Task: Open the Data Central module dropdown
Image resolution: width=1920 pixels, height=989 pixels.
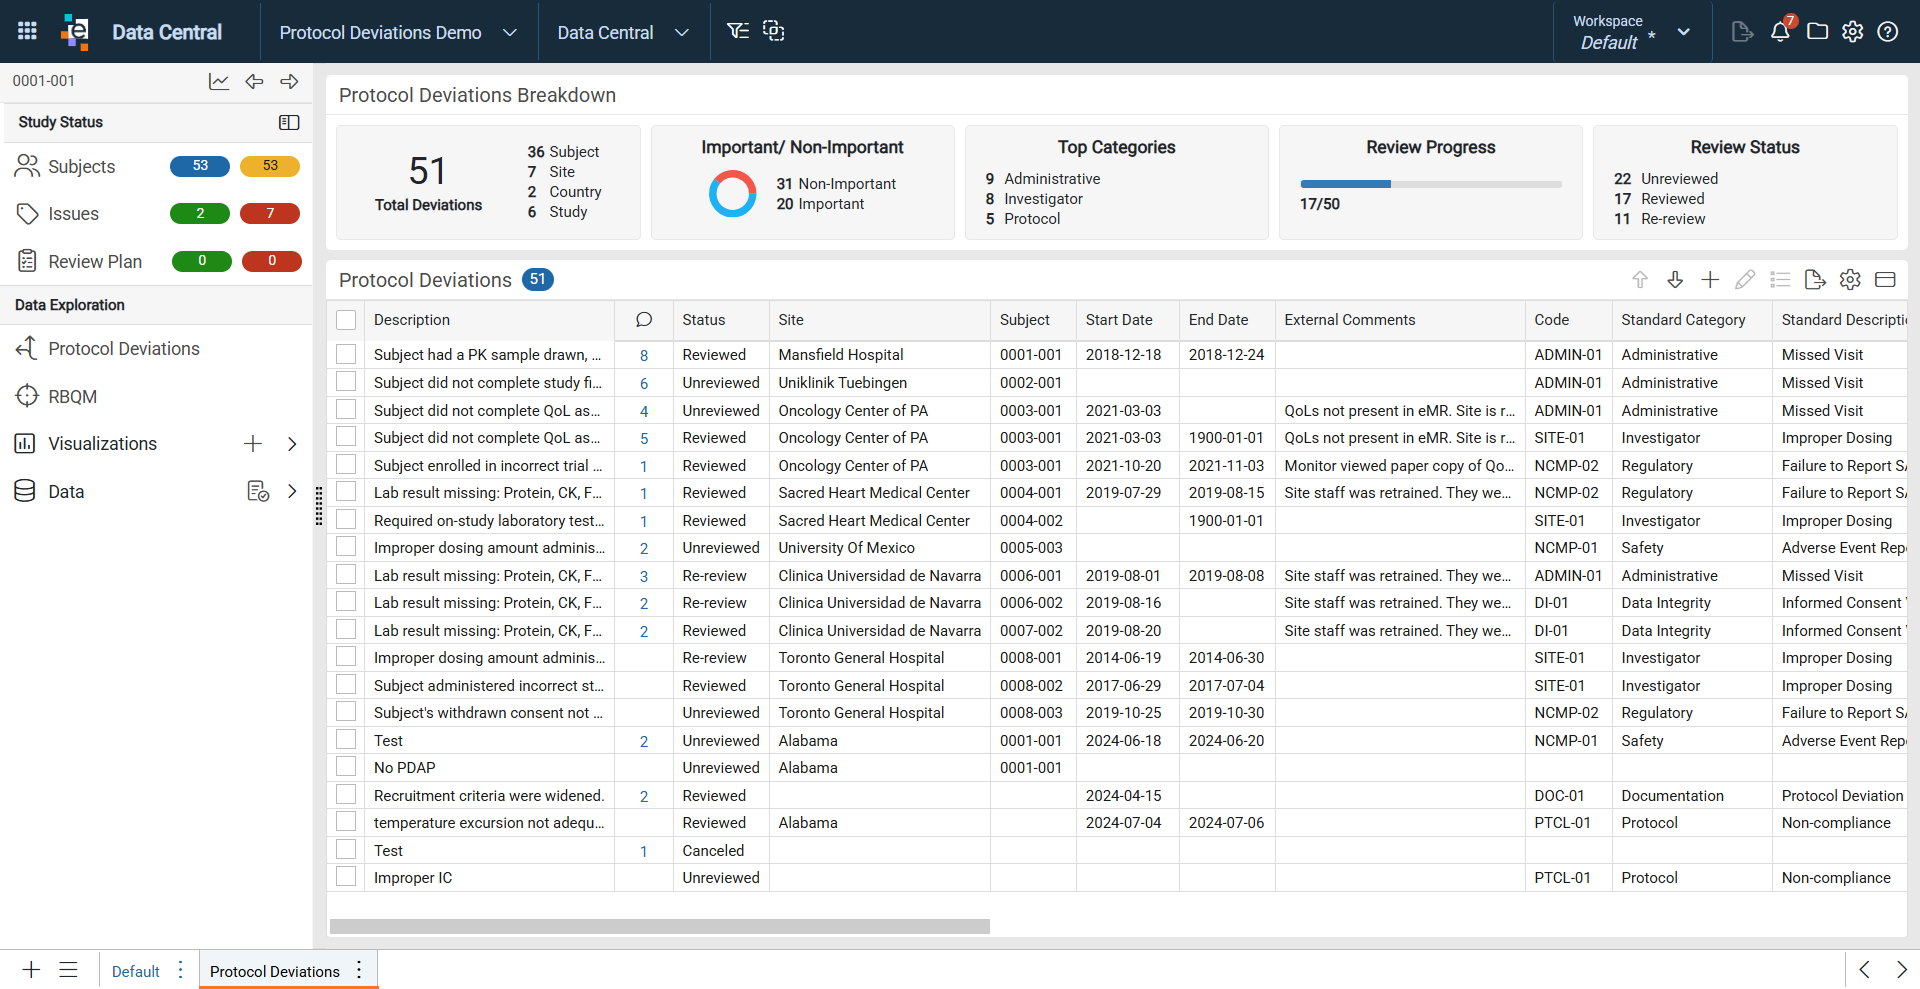Action: point(623,32)
